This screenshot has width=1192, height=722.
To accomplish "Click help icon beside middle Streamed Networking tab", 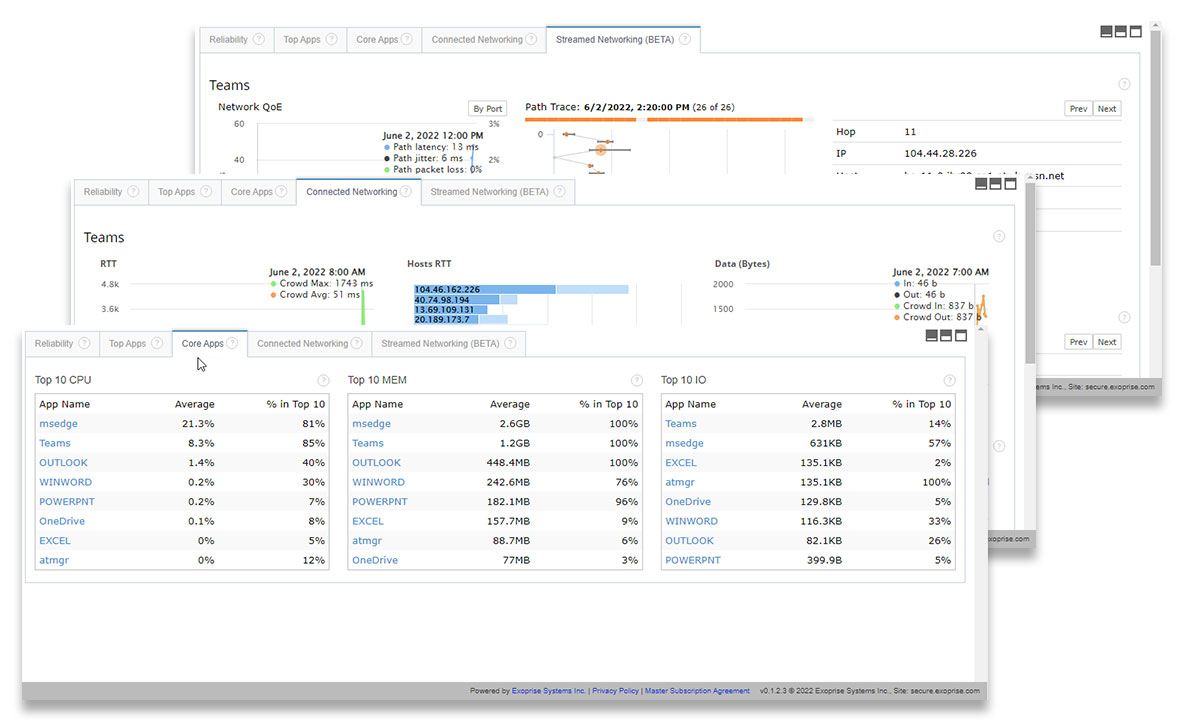I will (x=560, y=191).
